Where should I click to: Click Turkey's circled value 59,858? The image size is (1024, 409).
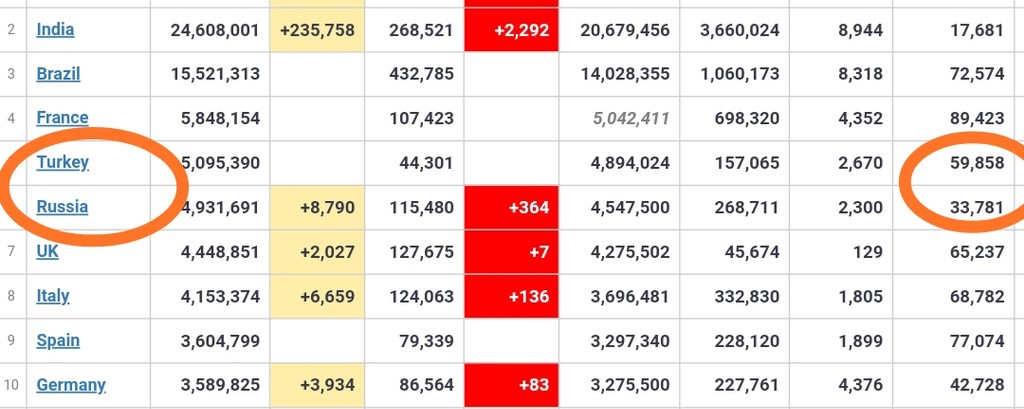coord(977,163)
